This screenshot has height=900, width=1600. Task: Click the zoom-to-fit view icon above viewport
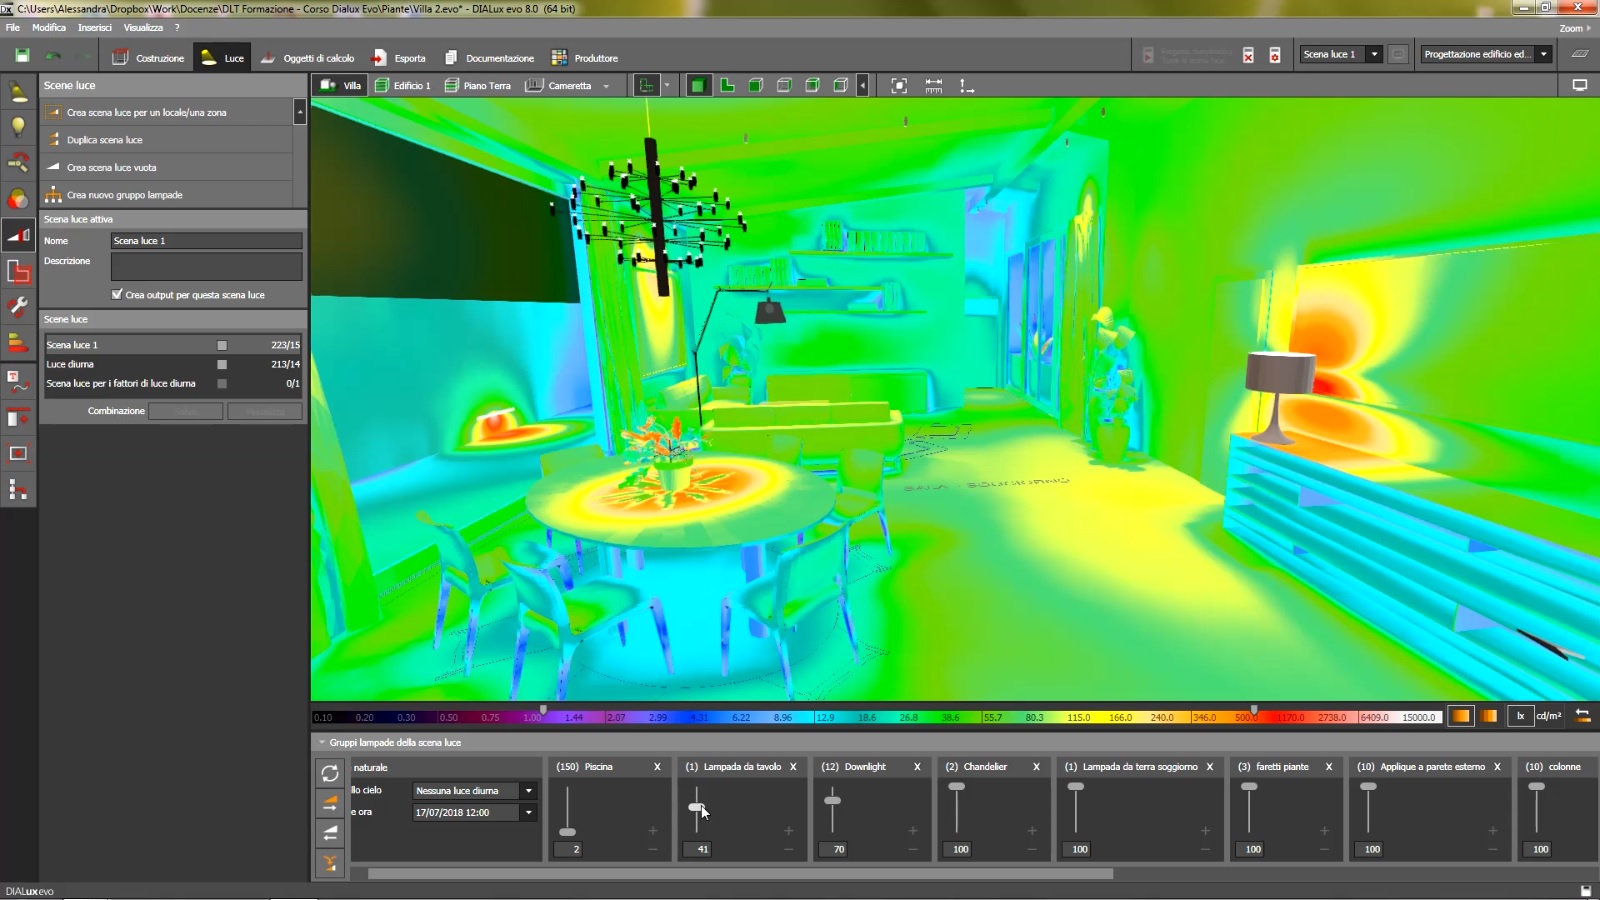[899, 86]
